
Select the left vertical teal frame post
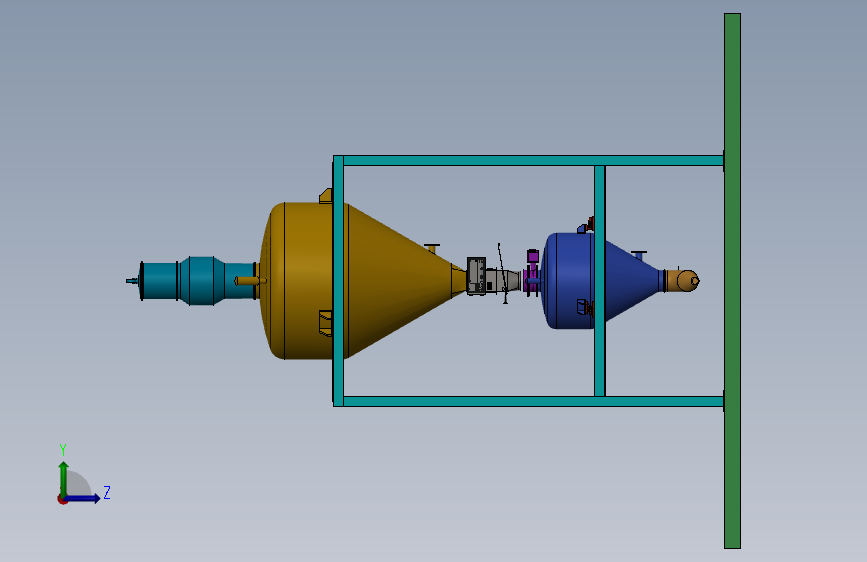[x=338, y=281]
